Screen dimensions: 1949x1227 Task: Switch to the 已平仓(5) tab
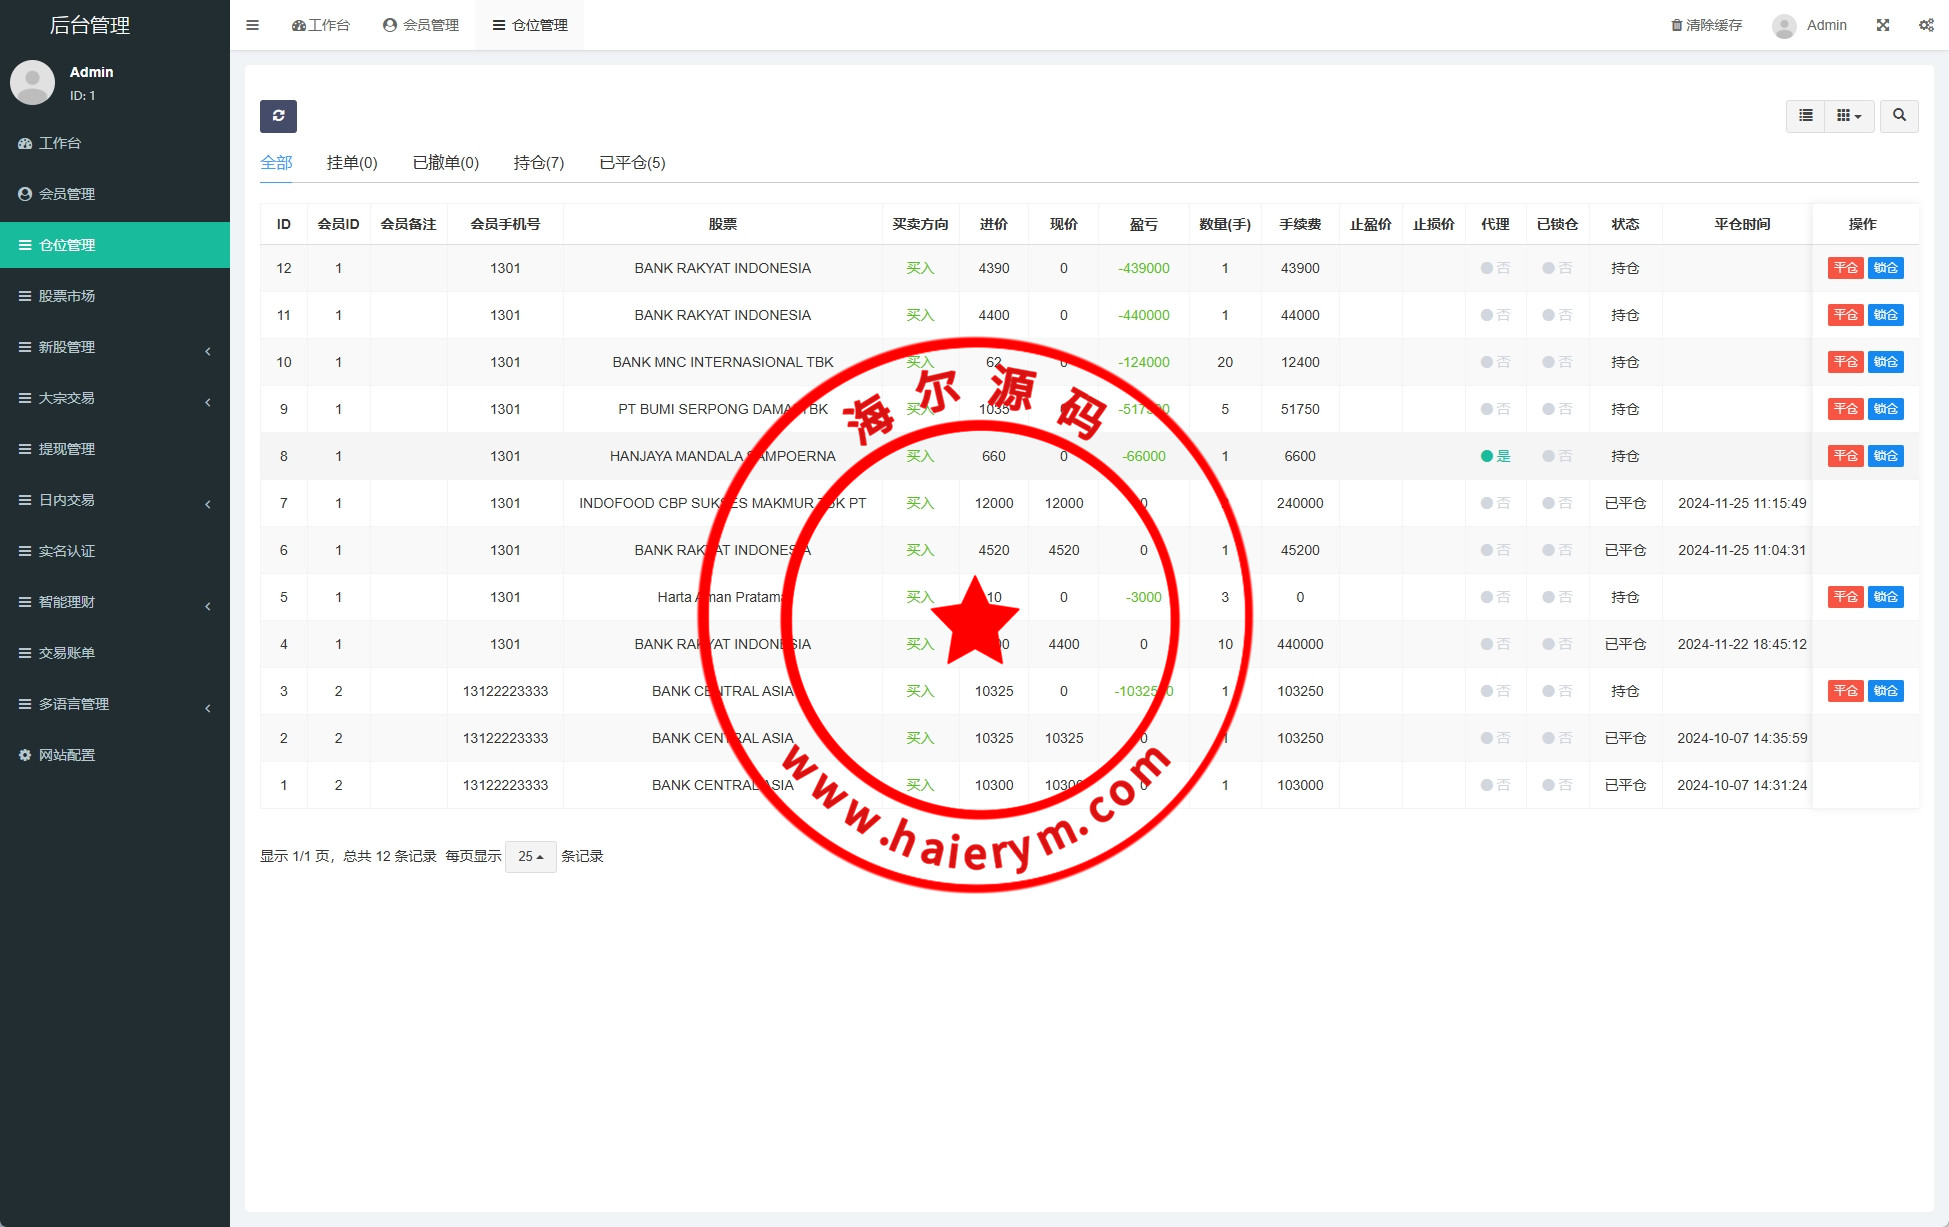[632, 162]
